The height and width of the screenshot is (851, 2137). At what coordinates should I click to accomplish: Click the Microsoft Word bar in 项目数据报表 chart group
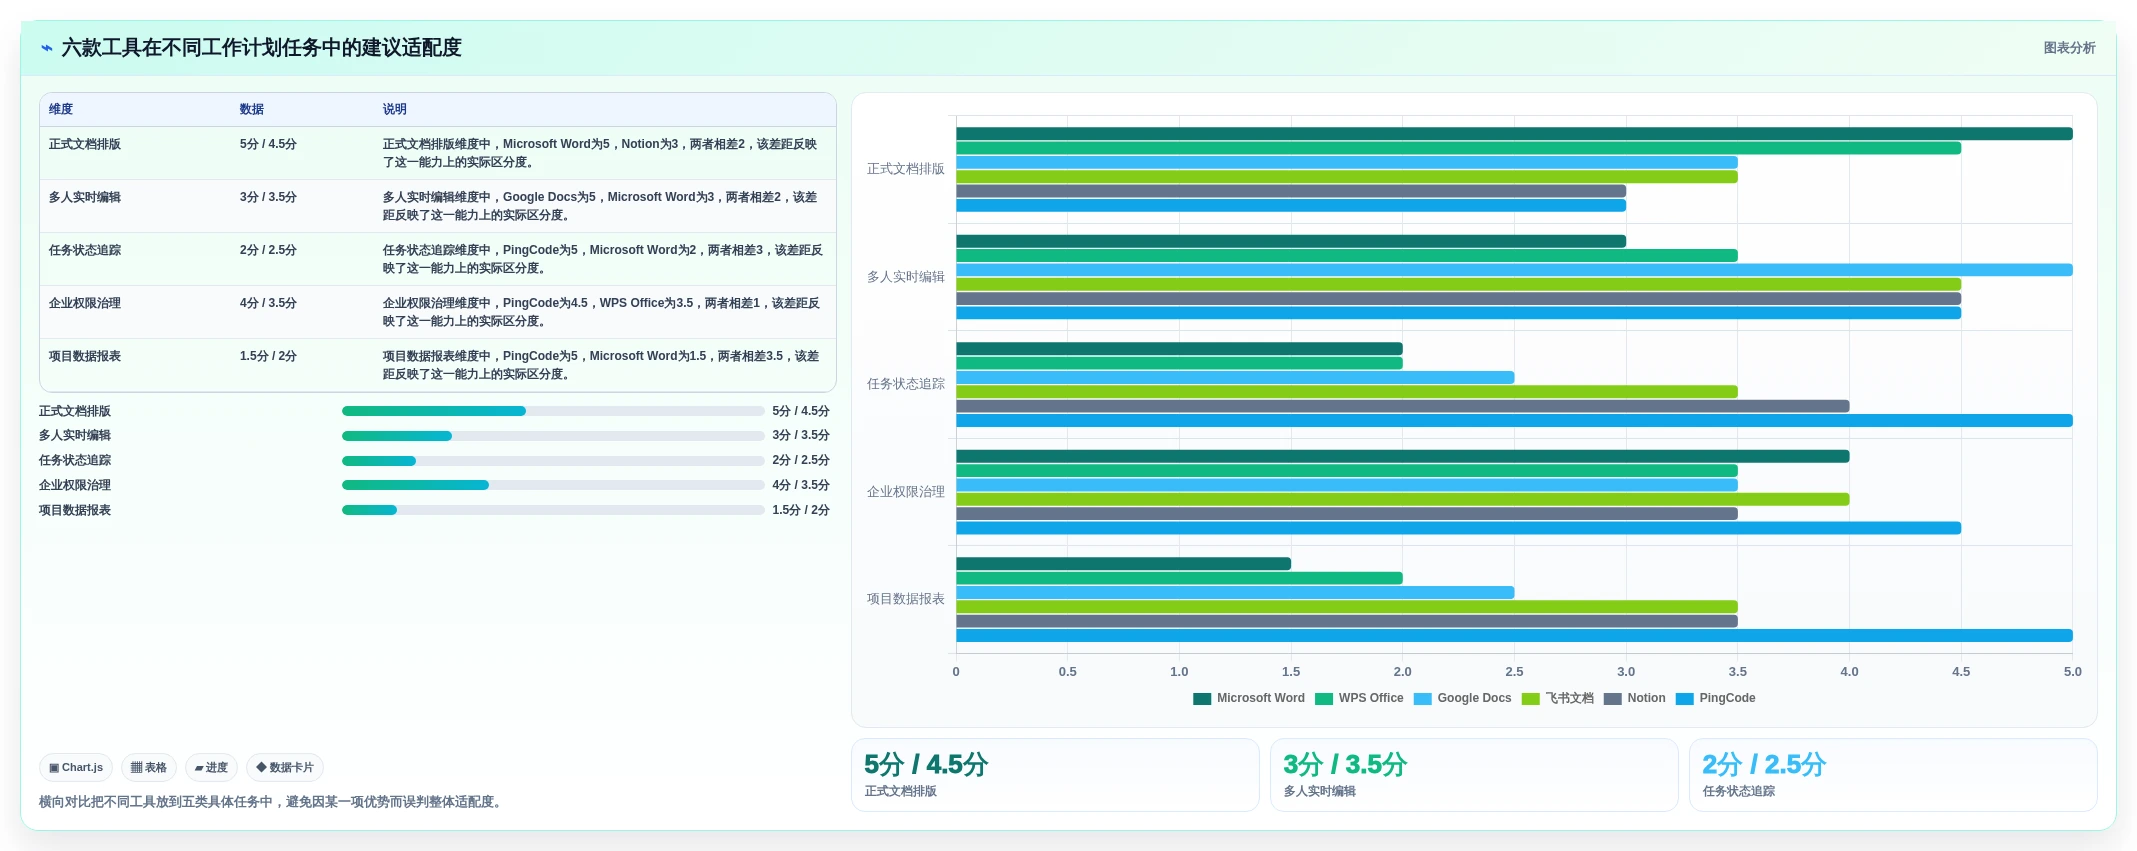1124,564
